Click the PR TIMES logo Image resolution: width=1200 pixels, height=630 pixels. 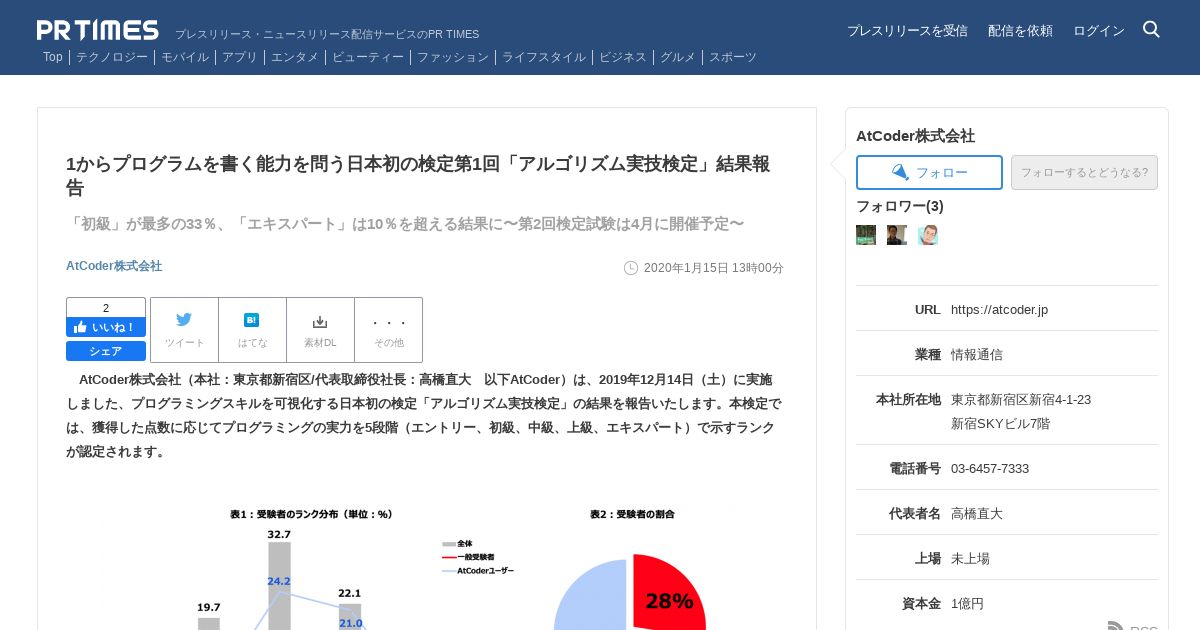pos(98,30)
